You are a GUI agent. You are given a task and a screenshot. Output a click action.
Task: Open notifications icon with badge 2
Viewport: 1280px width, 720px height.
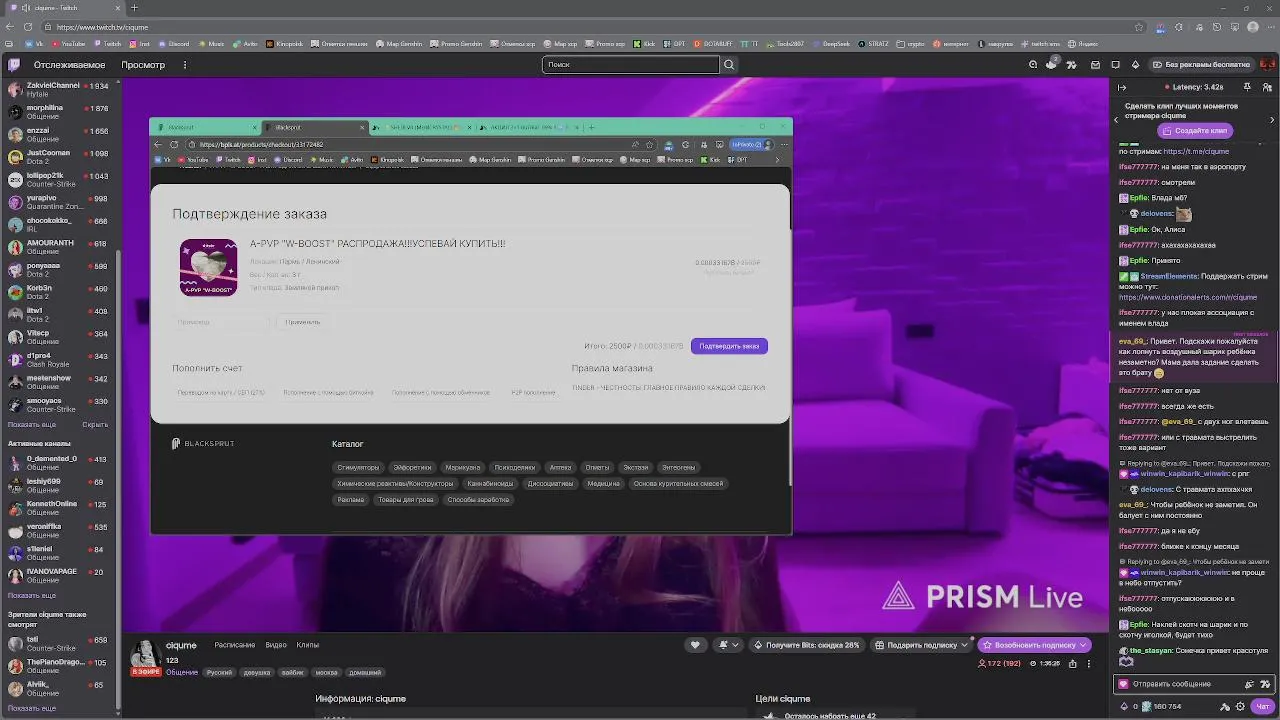[x=1051, y=65]
